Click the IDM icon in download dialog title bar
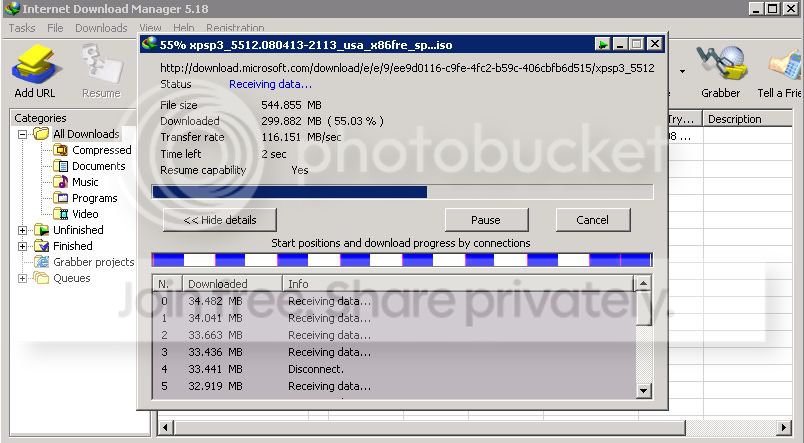Screen dimensions: 804x443 149,44
